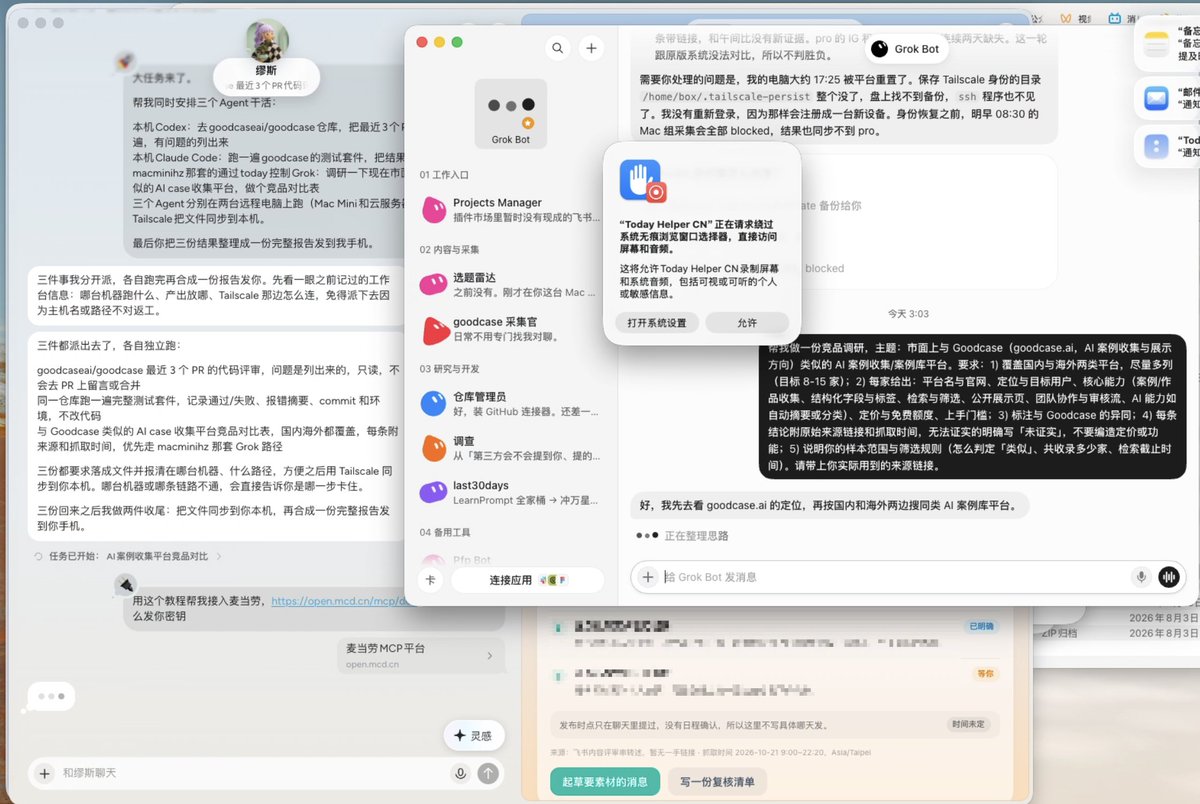Click the 调查 orange avatar icon
This screenshot has width=1200, height=804.
[x=433, y=447]
